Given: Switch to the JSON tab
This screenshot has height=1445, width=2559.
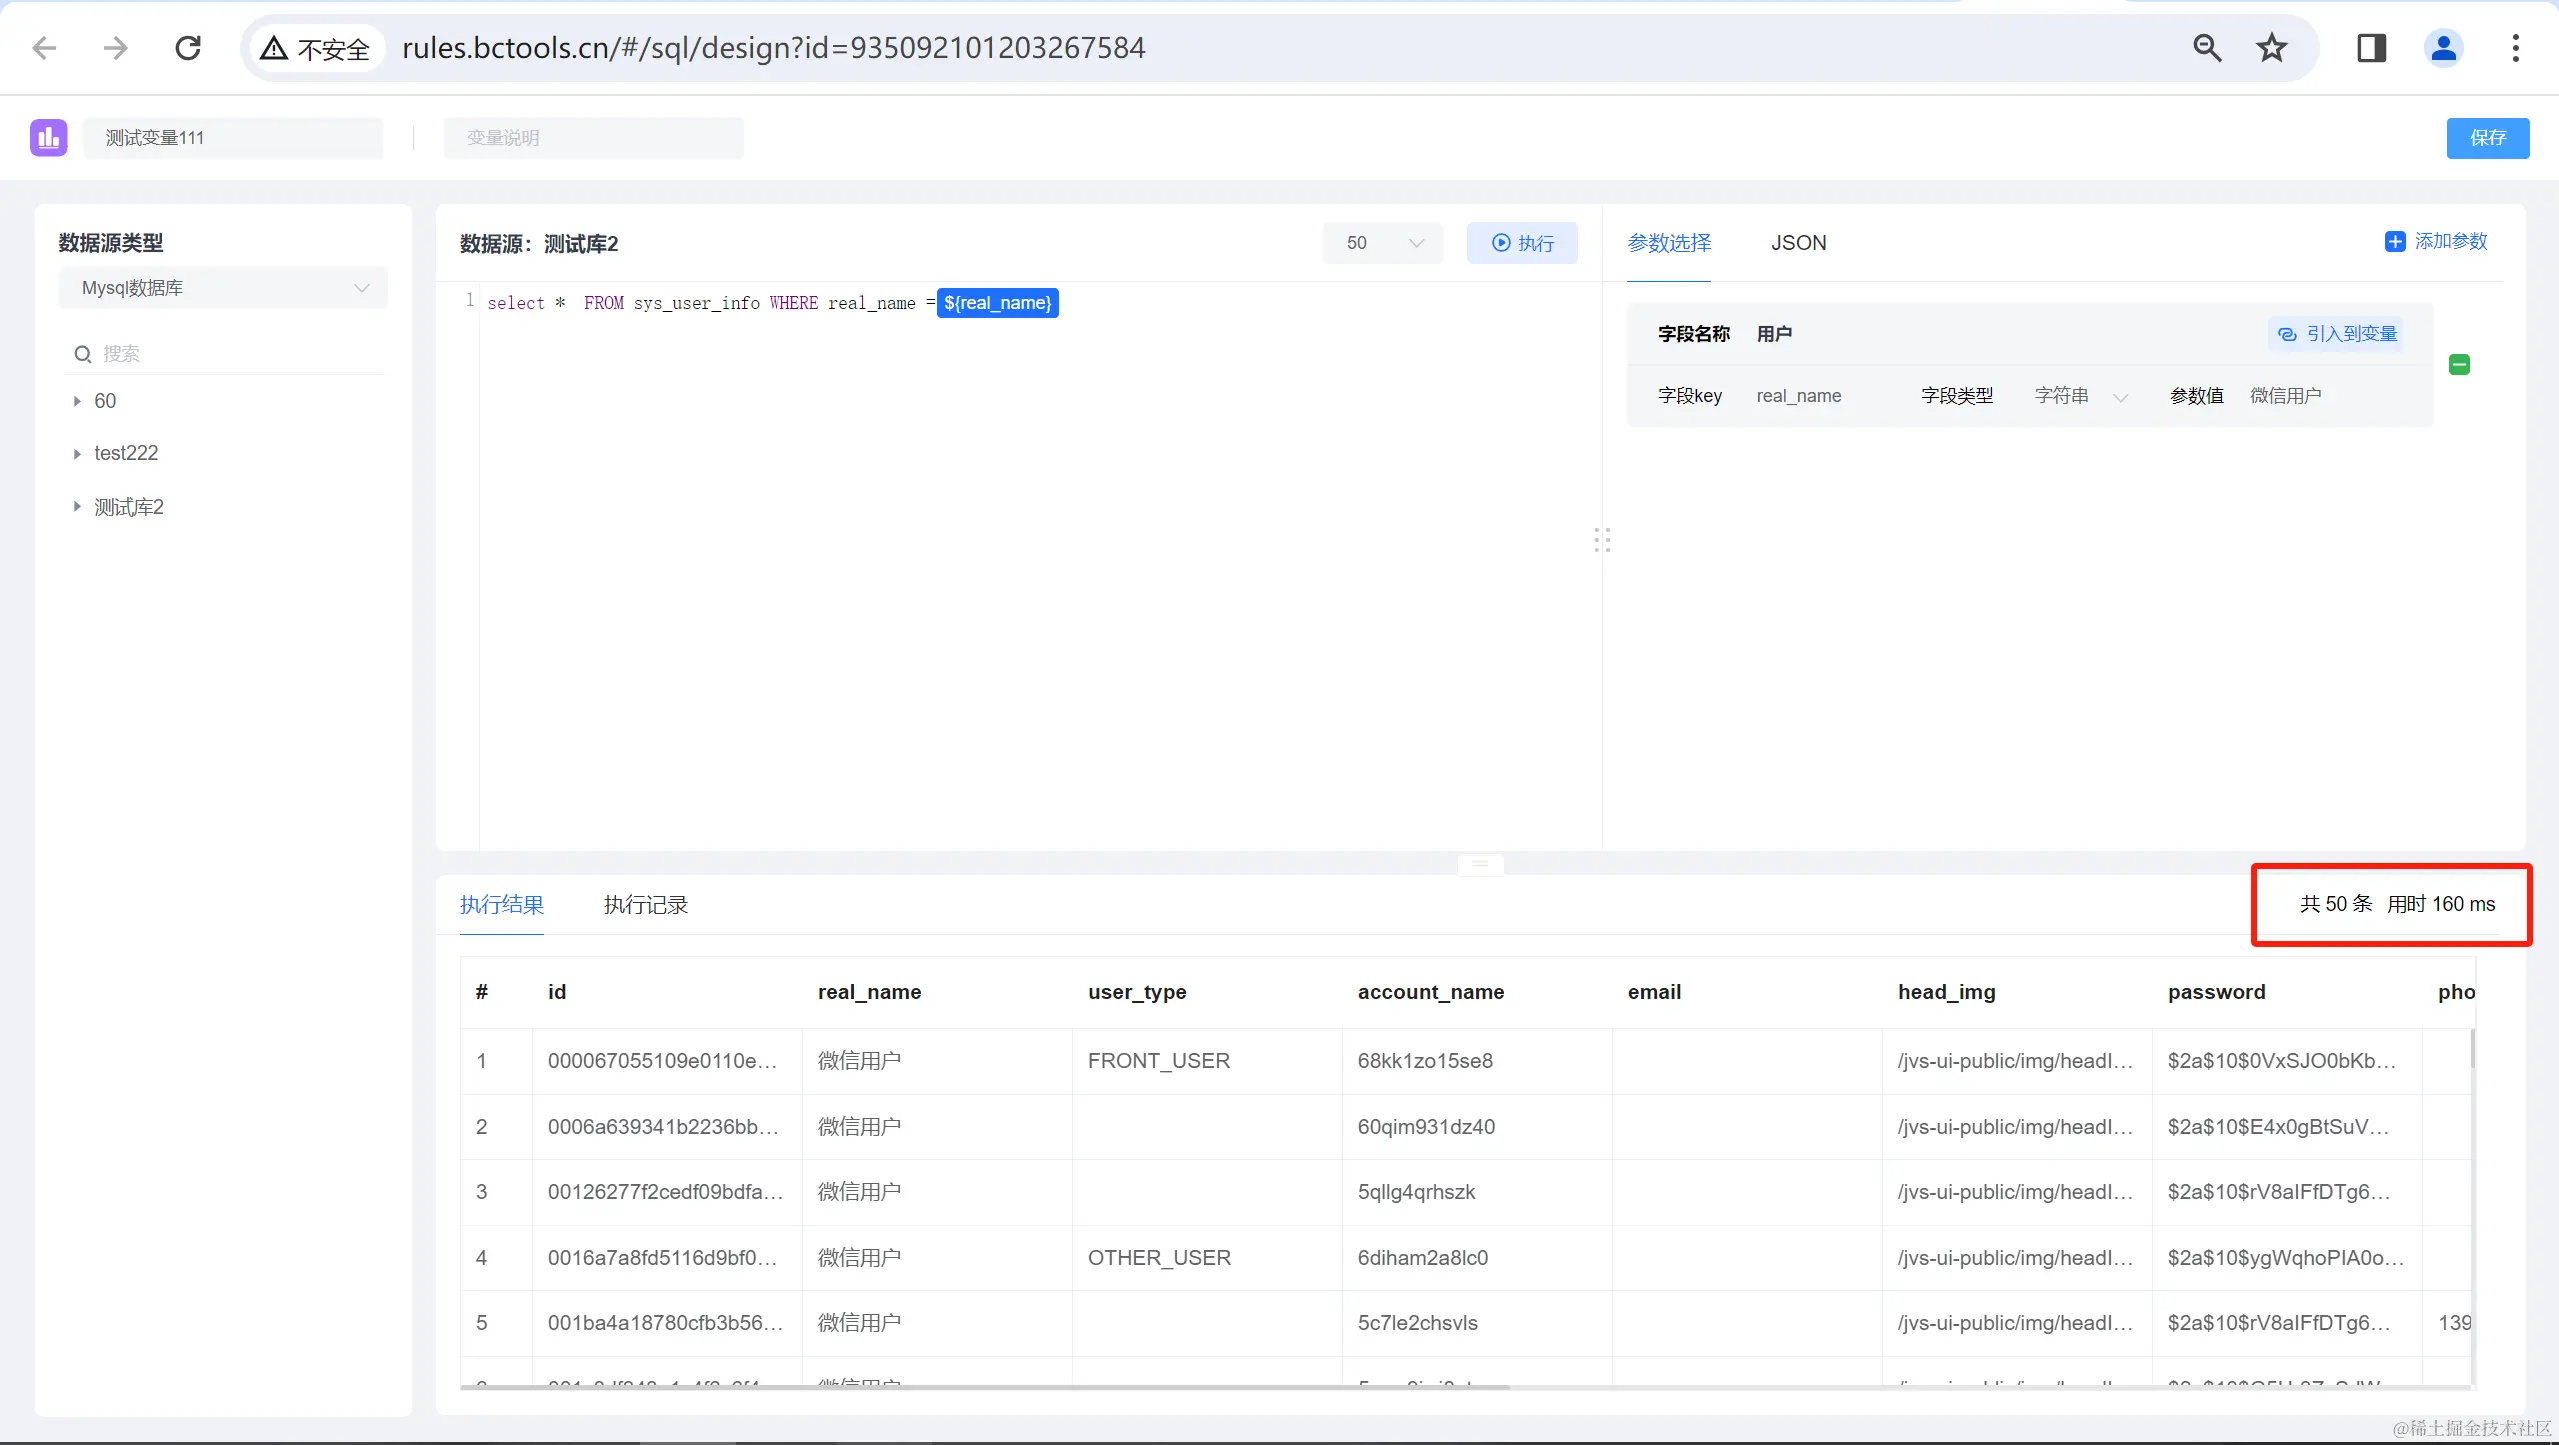Looking at the screenshot, I should (x=1798, y=243).
